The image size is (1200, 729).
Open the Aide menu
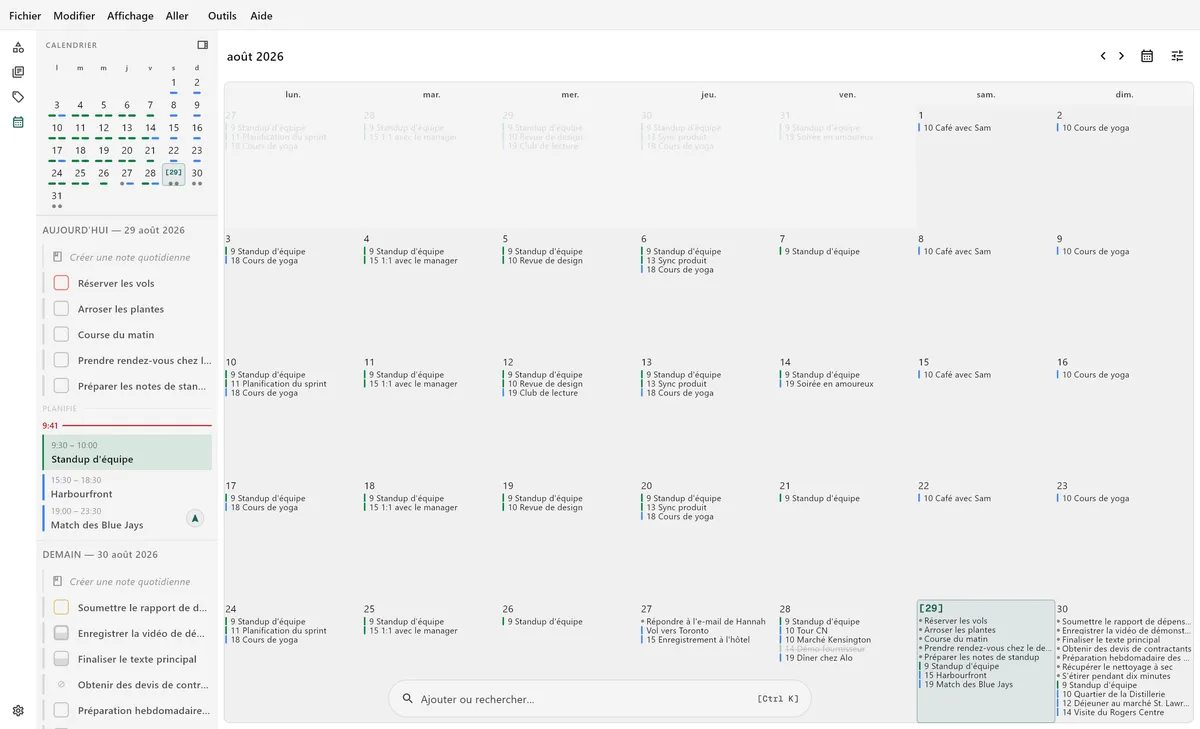(x=261, y=16)
